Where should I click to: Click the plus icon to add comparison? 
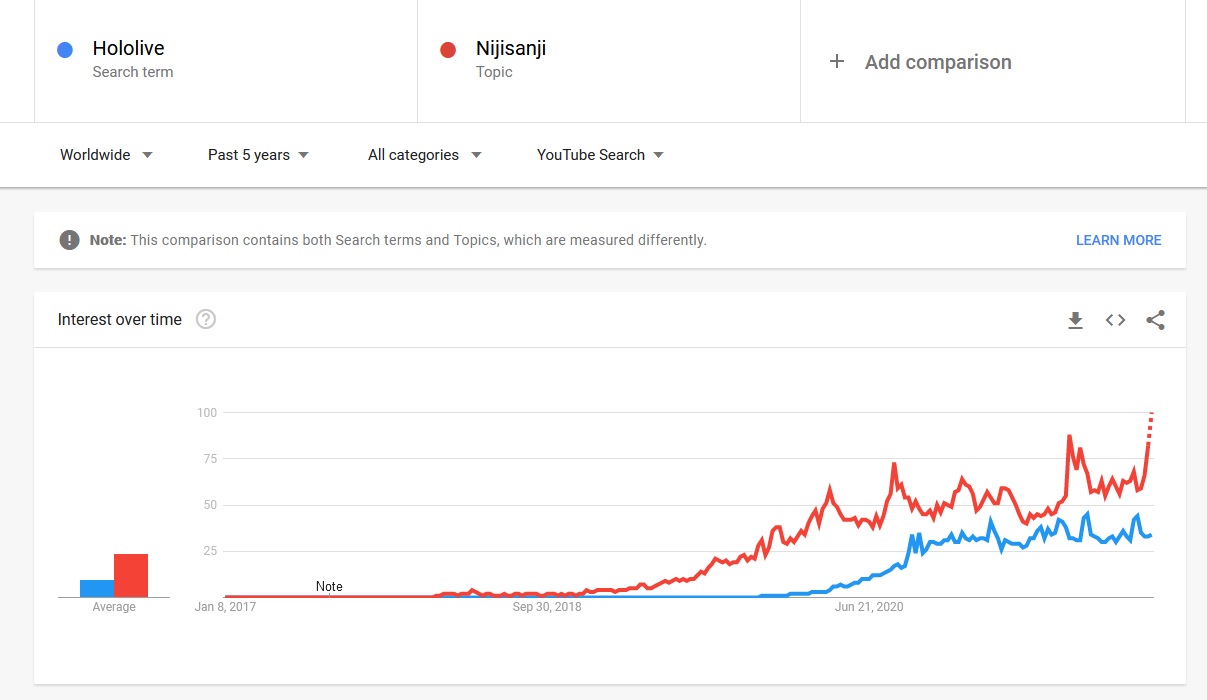pyautogui.click(x=837, y=62)
